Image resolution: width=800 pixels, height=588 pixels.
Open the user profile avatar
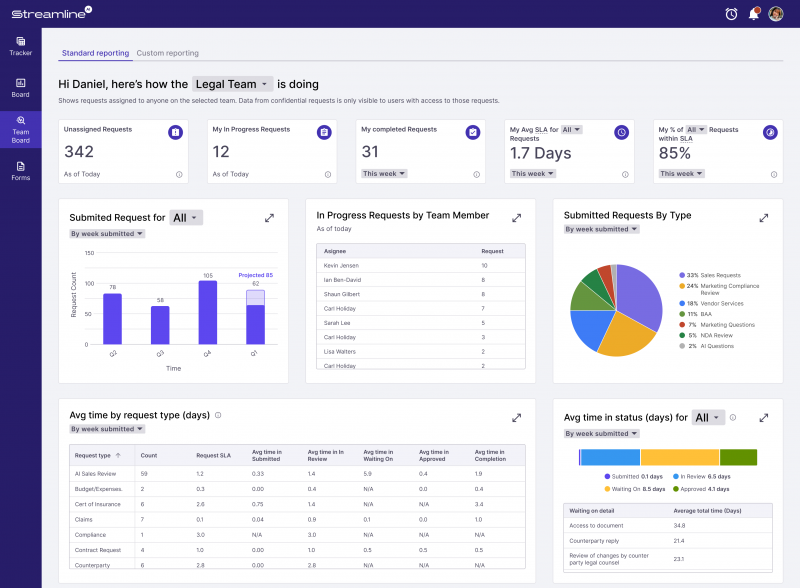775,14
